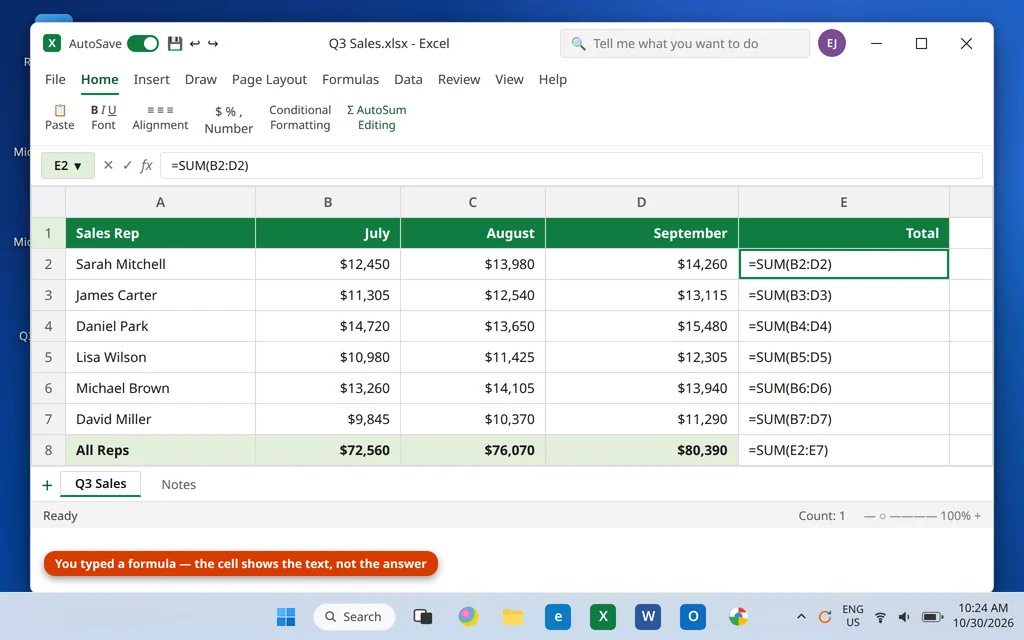
Task: Select the All Reps cell
Action: point(160,450)
